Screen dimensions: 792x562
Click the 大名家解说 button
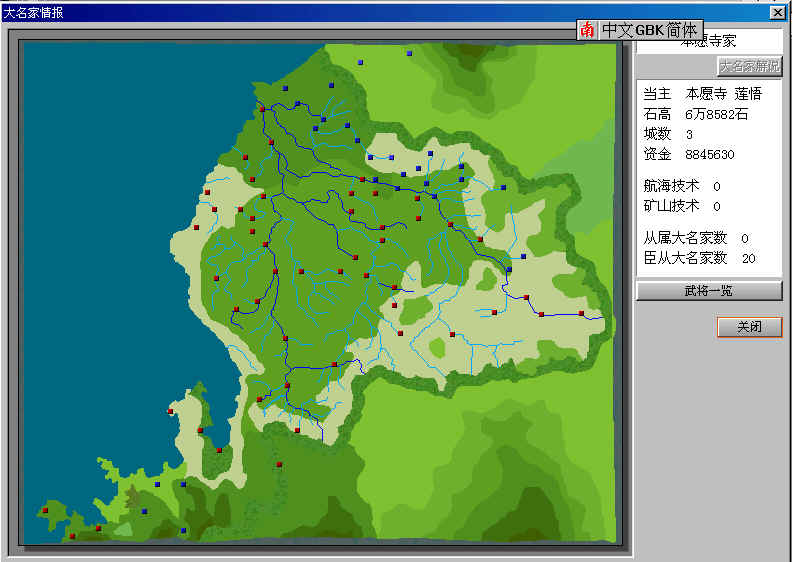pyautogui.click(x=749, y=67)
